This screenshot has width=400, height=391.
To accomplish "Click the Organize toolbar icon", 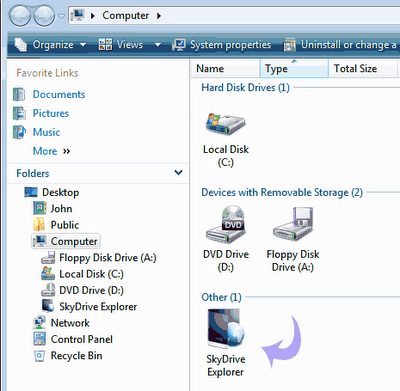I will coord(21,45).
